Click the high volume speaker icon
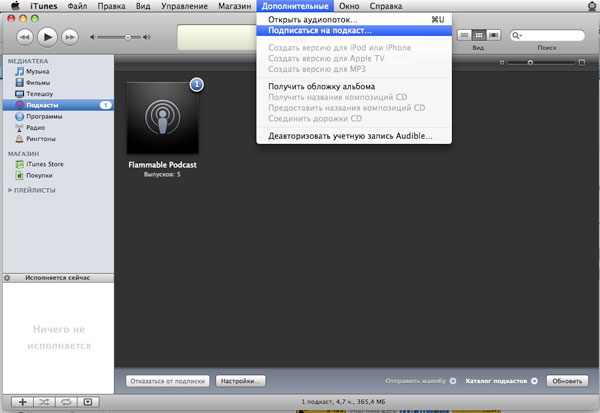600x413 pixels. [147, 37]
